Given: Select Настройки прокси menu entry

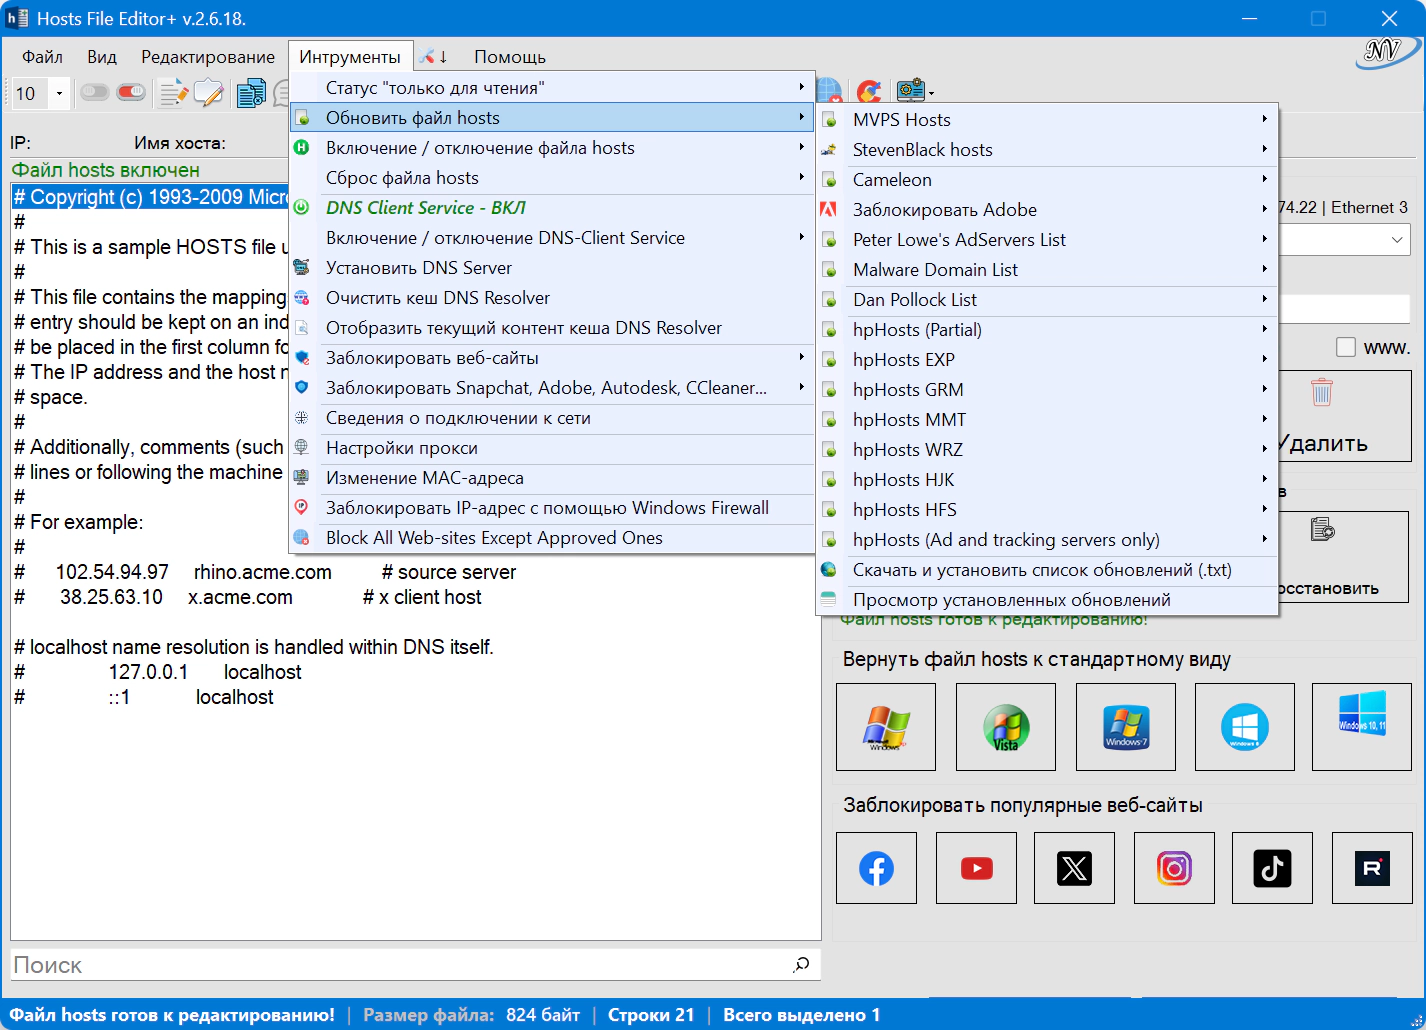Looking at the screenshot, I should click(x=552, y=448).
